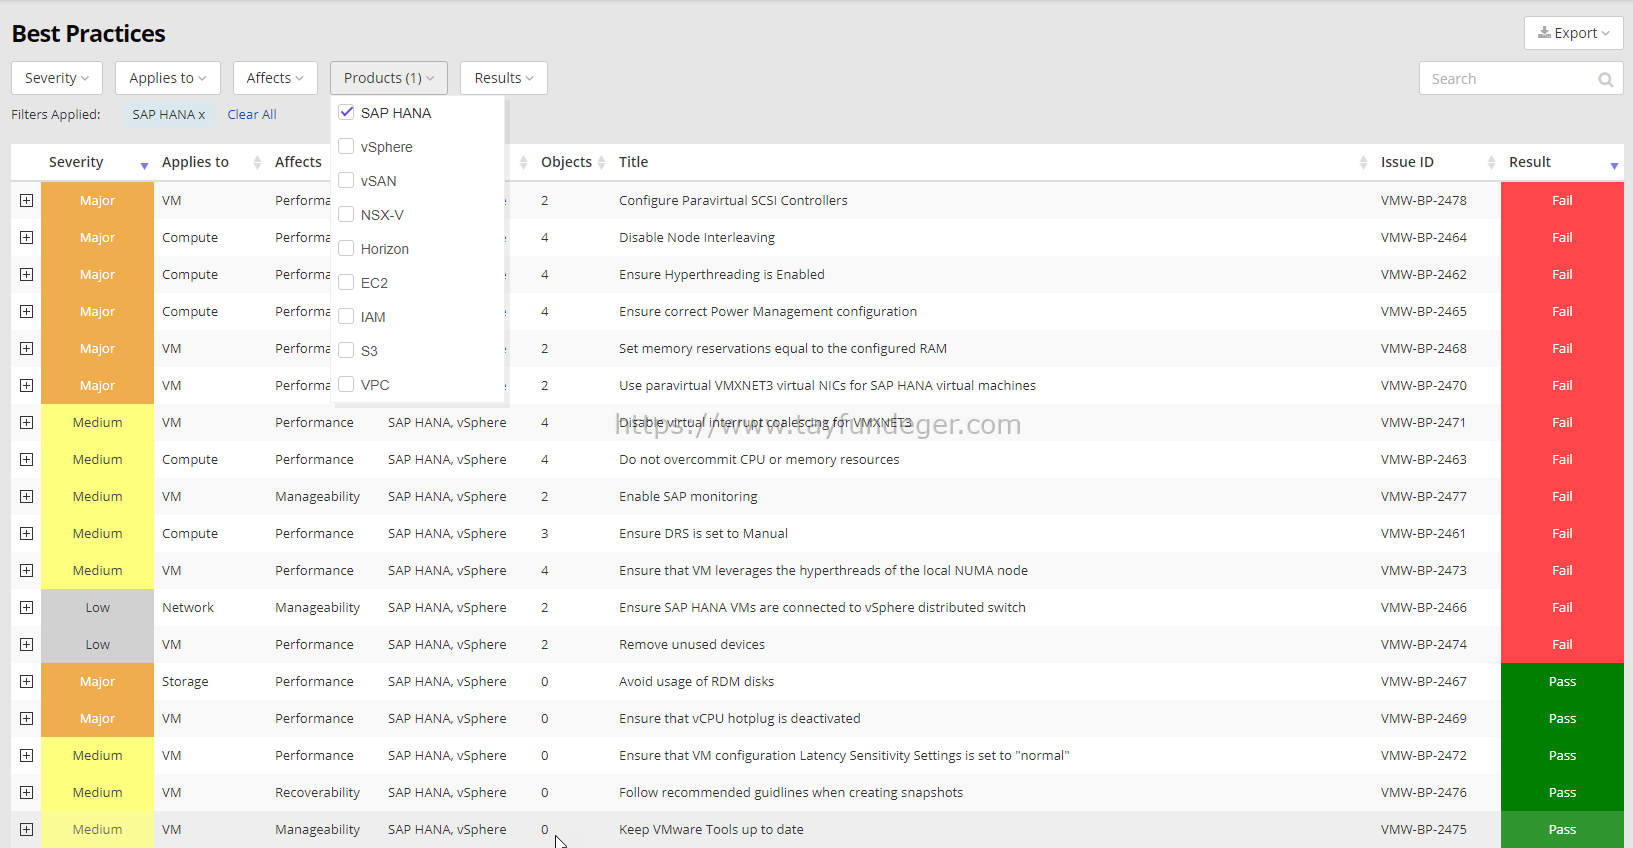Check the Horizon product checkbox
This screenshot has width=1633, height=848.
click(x=346, y=248)
